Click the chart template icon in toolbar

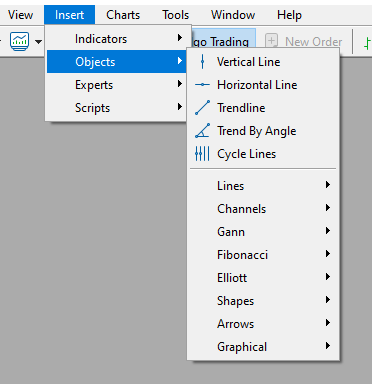click(x=20, y=41)
